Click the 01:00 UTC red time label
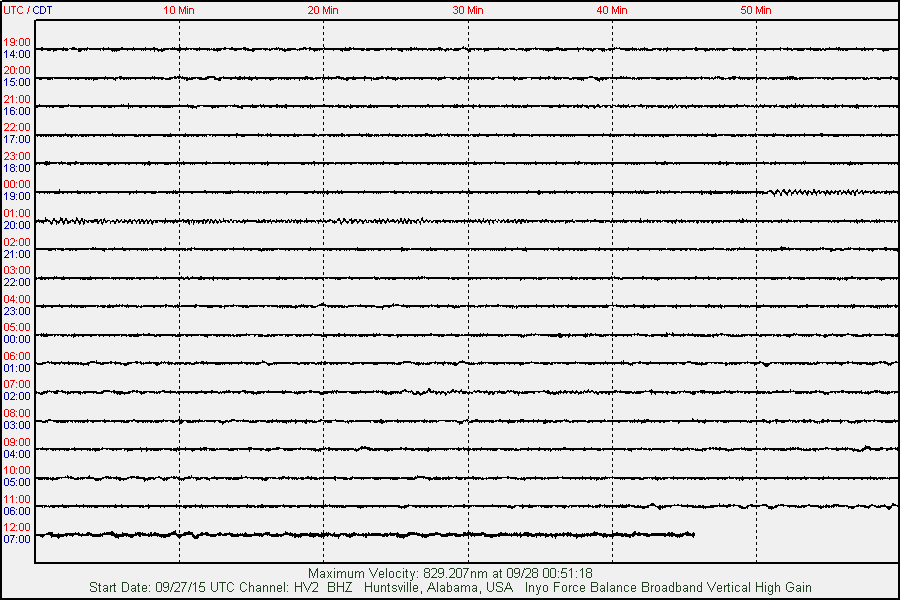 (x=17, y=213)
